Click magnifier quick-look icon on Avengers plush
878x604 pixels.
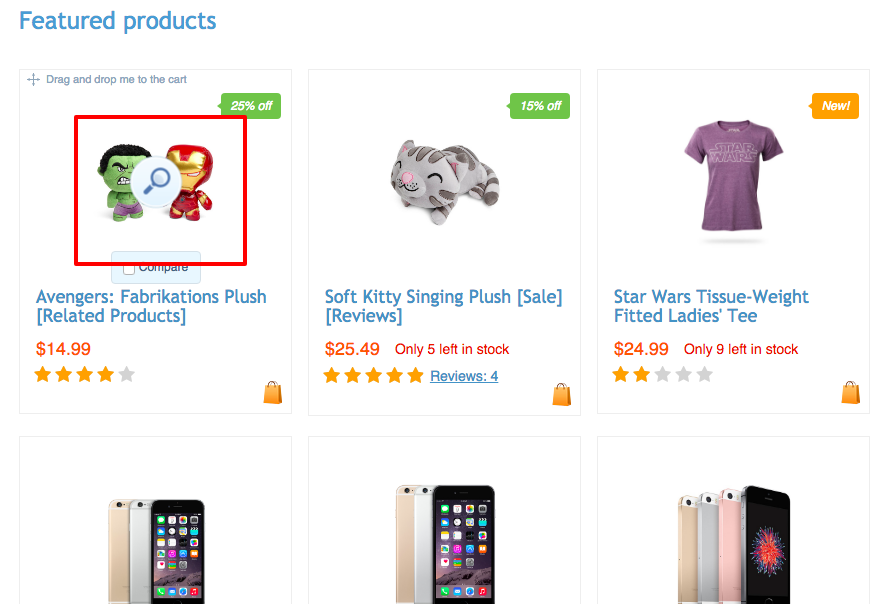tap(156, 181)
